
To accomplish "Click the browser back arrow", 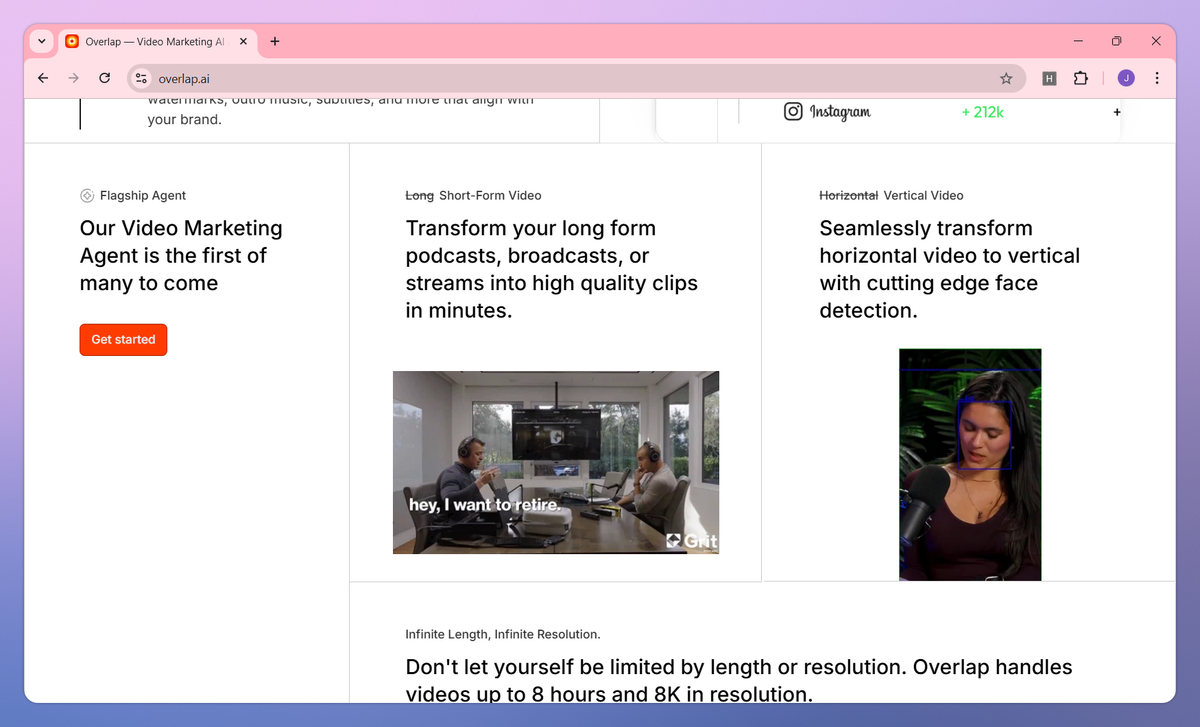I will (42, 78).
